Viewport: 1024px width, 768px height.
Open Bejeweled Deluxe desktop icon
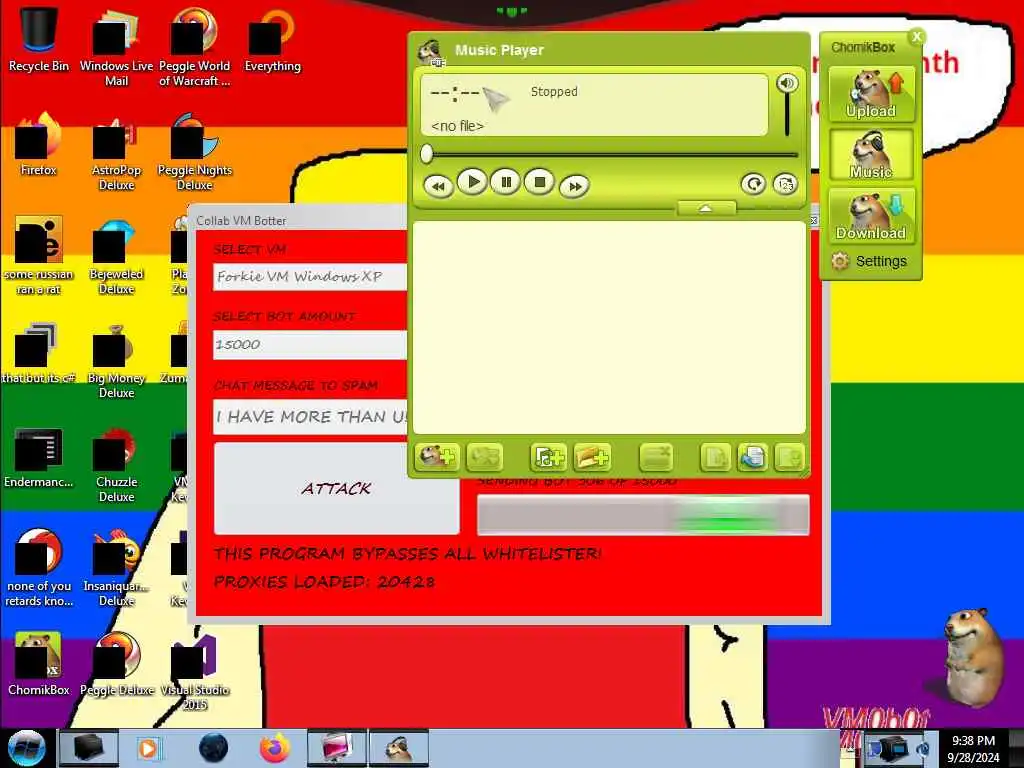pos(116,256)
